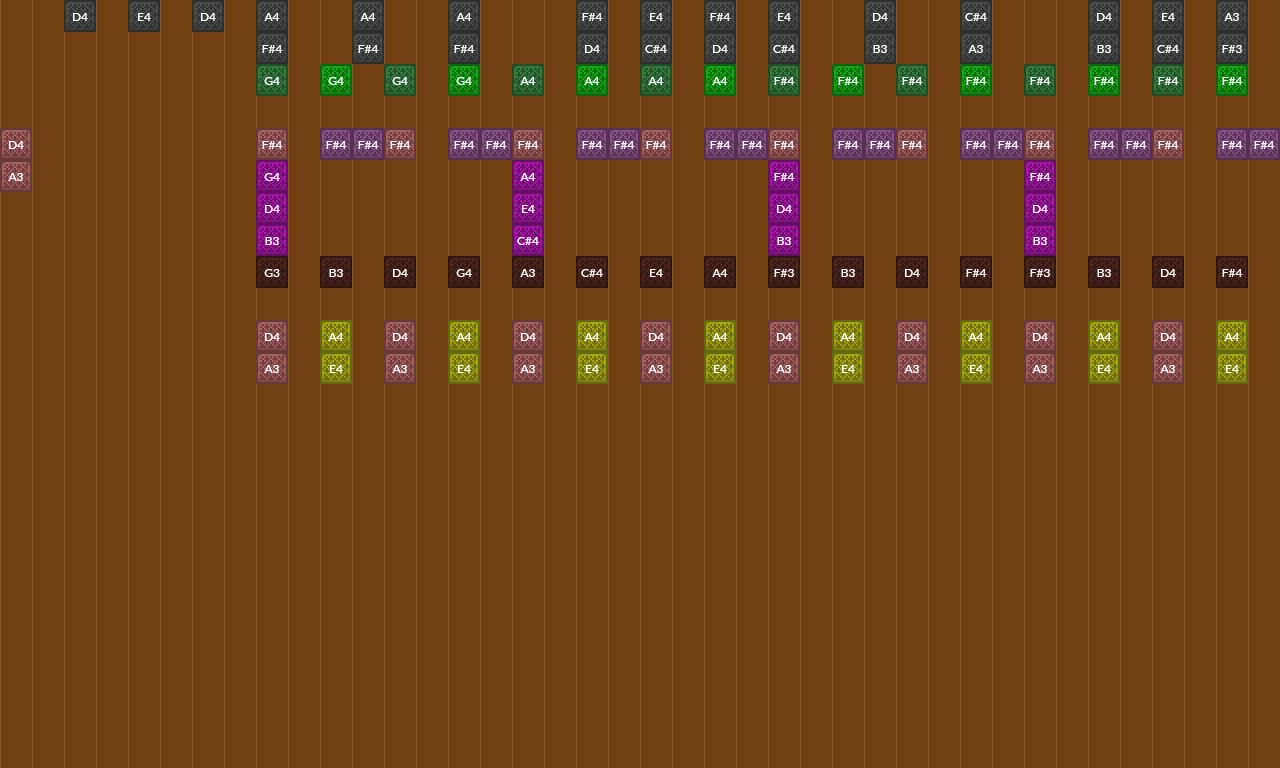Click the gray A3 block in top row
Image resolution: width=1280 pixels, height=768 pixels.
pyautogui.click(x=1232, y=17)
